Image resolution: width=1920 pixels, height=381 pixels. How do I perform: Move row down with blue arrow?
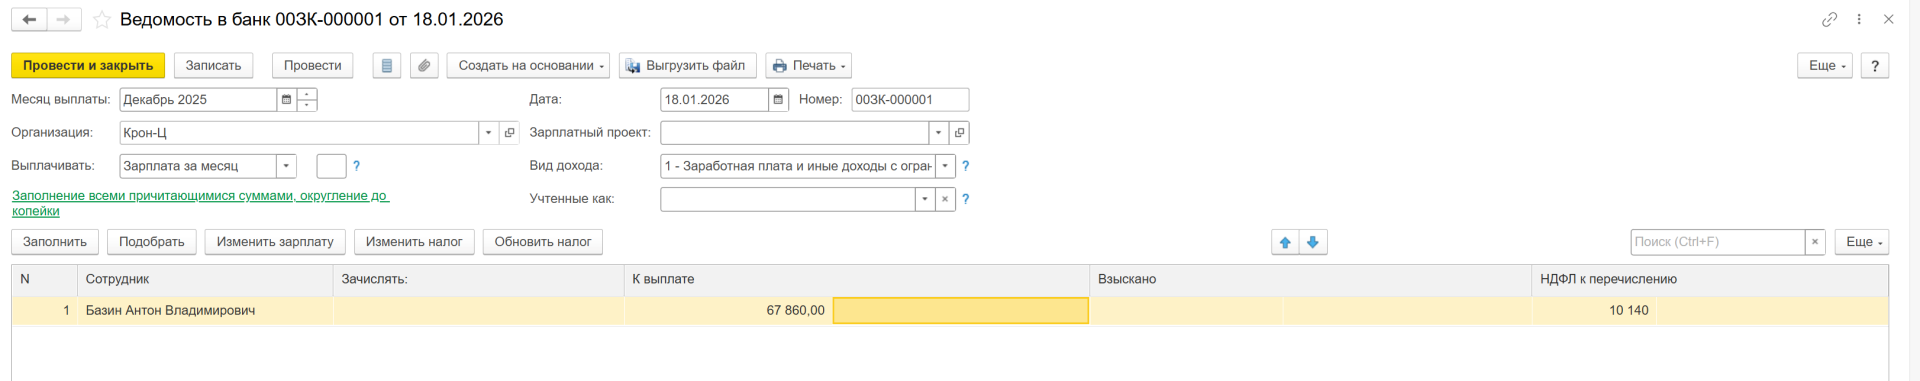tap(1313, 242)
